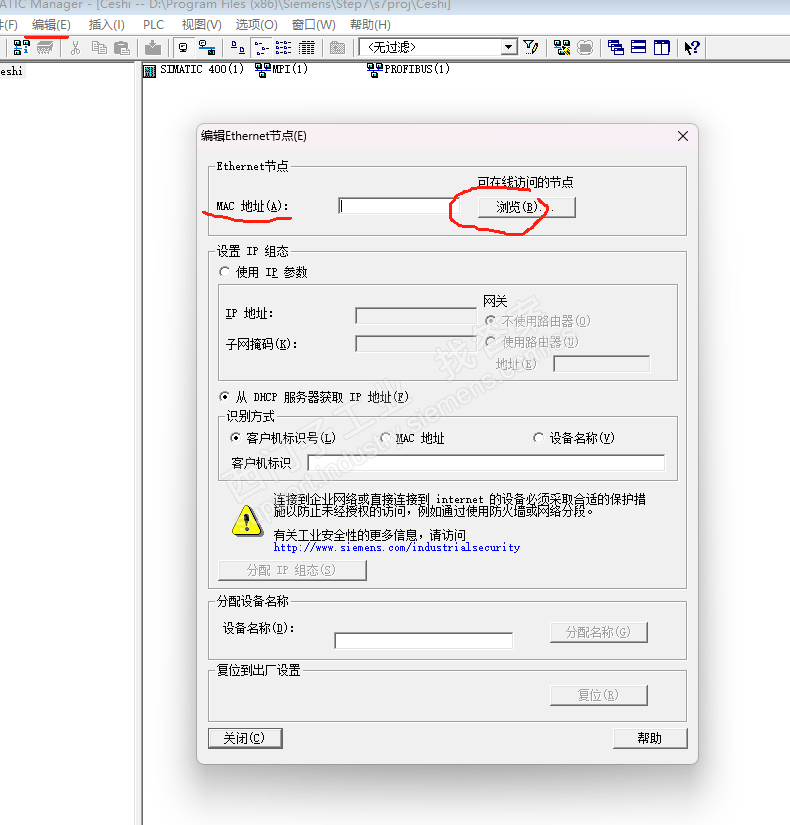
Task: Click the Cut scissors icon
Action: (75, 48)
